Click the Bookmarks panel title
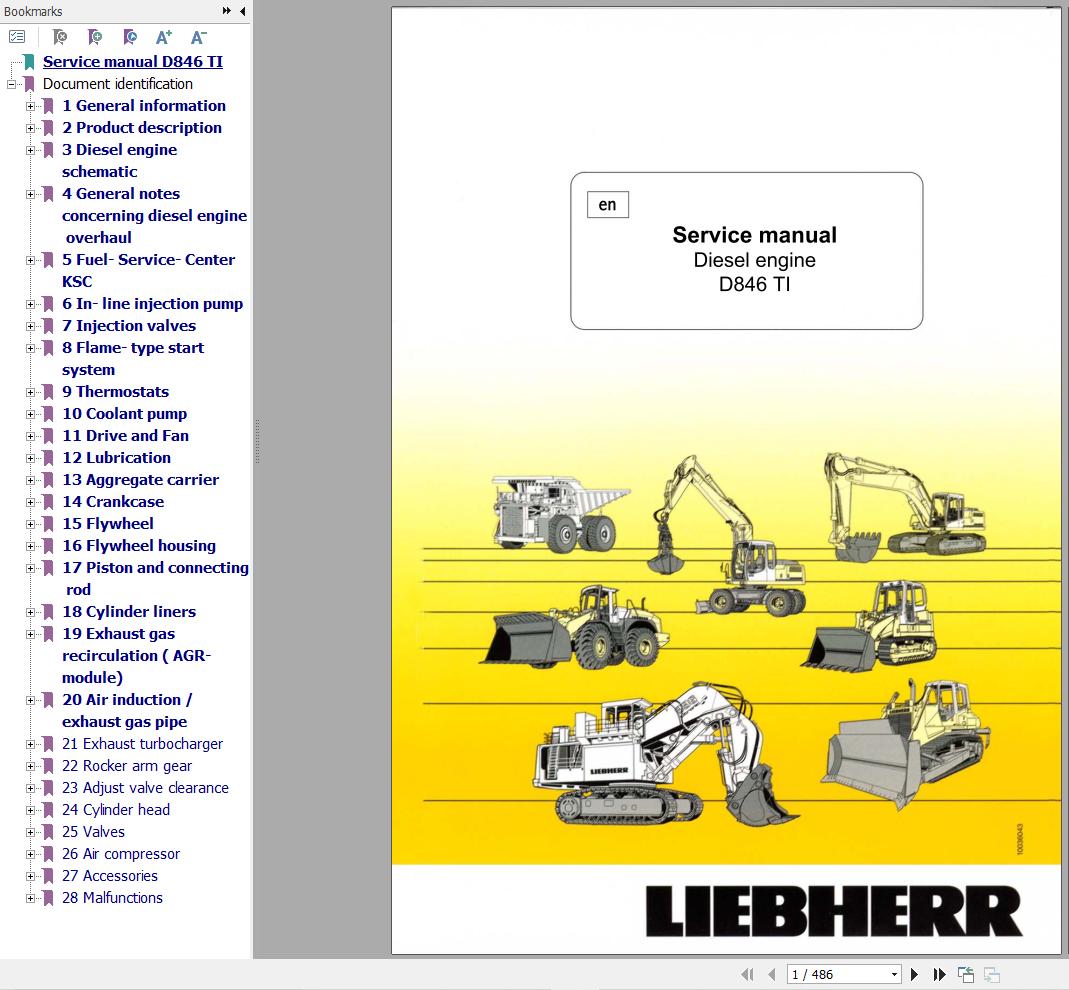The height and width of the screenshot is (990, 1069). click(x=33, y=11)
